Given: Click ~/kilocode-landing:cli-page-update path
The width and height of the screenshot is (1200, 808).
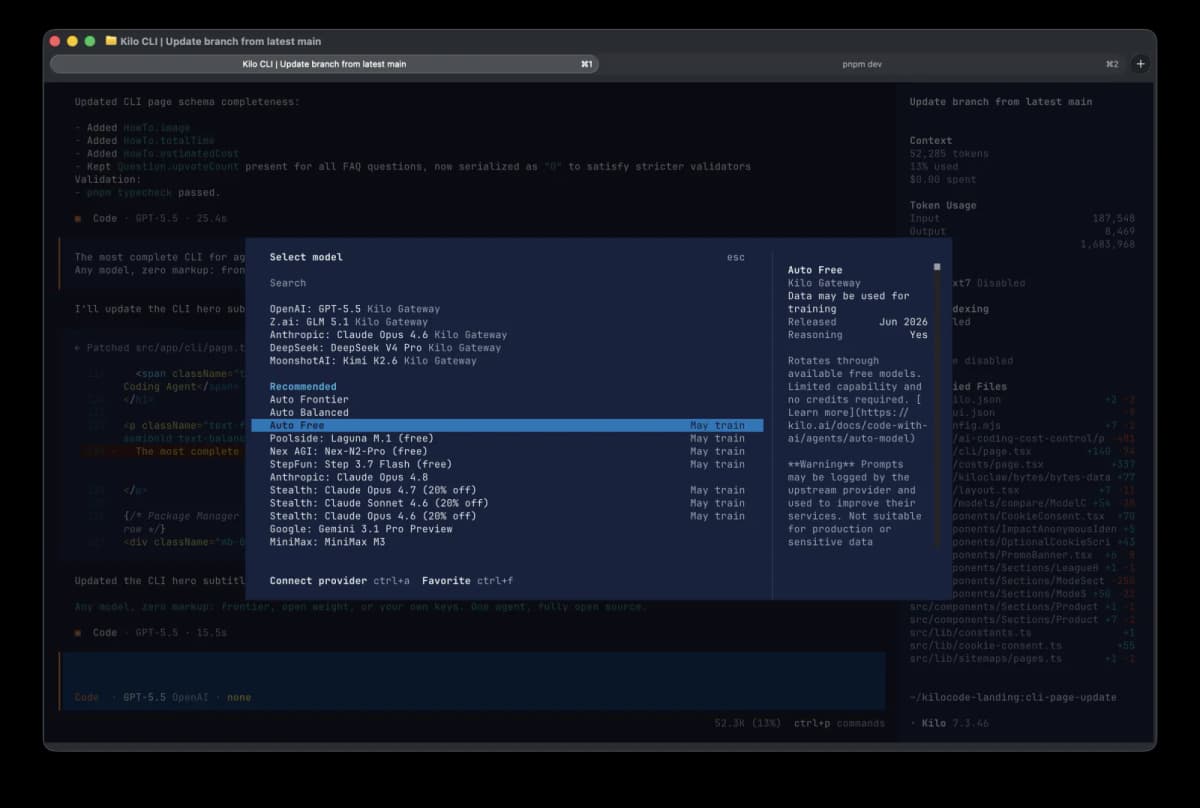Looking at the screenshot, I should [x=1012, y=697].
